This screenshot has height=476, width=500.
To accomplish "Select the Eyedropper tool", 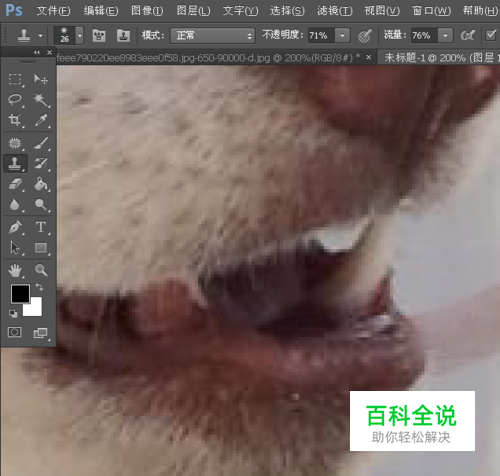I will pos(41,120).
